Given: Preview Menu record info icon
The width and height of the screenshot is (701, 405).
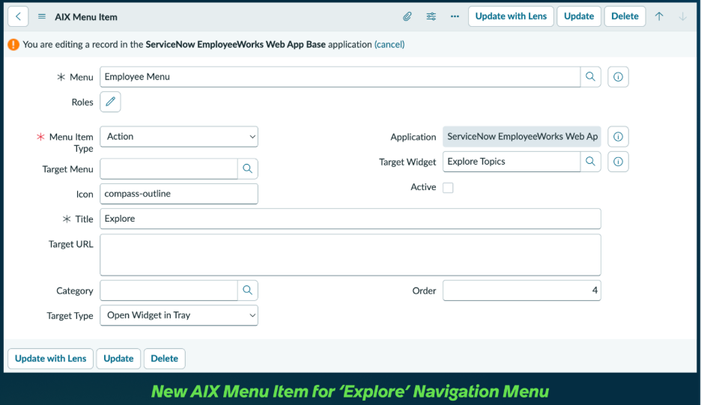Looking at the screenshot, I should (x=618, y=77).
